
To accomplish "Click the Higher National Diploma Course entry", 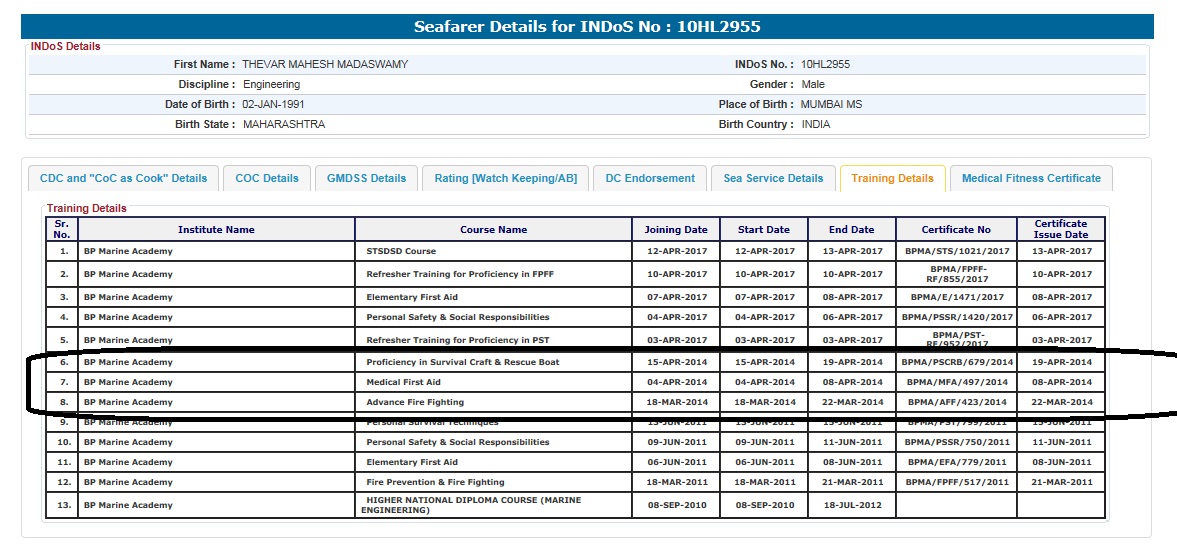I will [472, 505].
